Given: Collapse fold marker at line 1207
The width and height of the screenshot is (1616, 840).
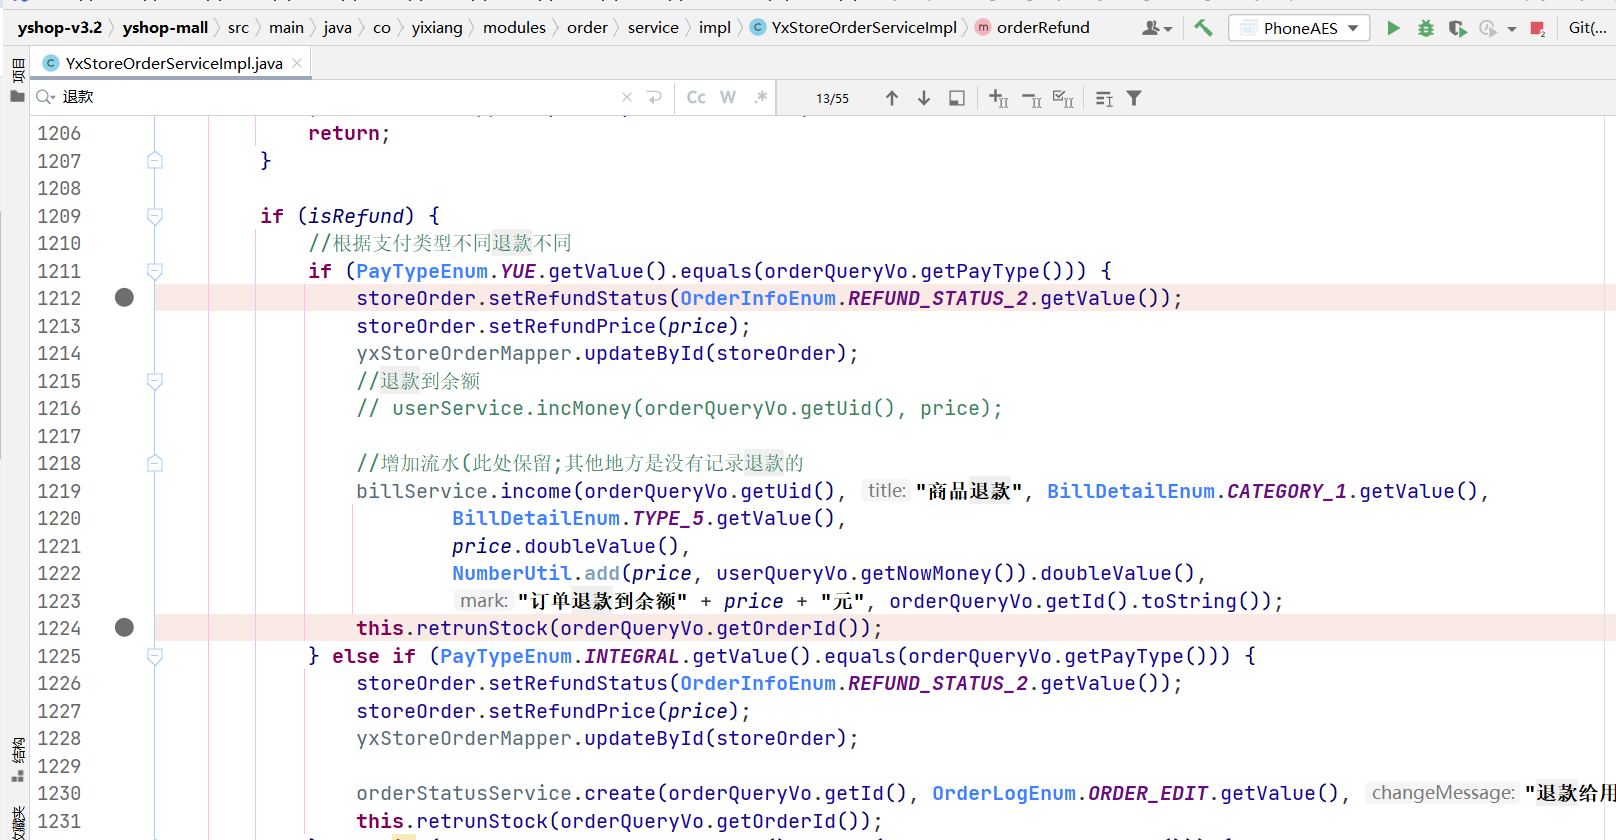Looking at the screenshot, I should [155, 160].
